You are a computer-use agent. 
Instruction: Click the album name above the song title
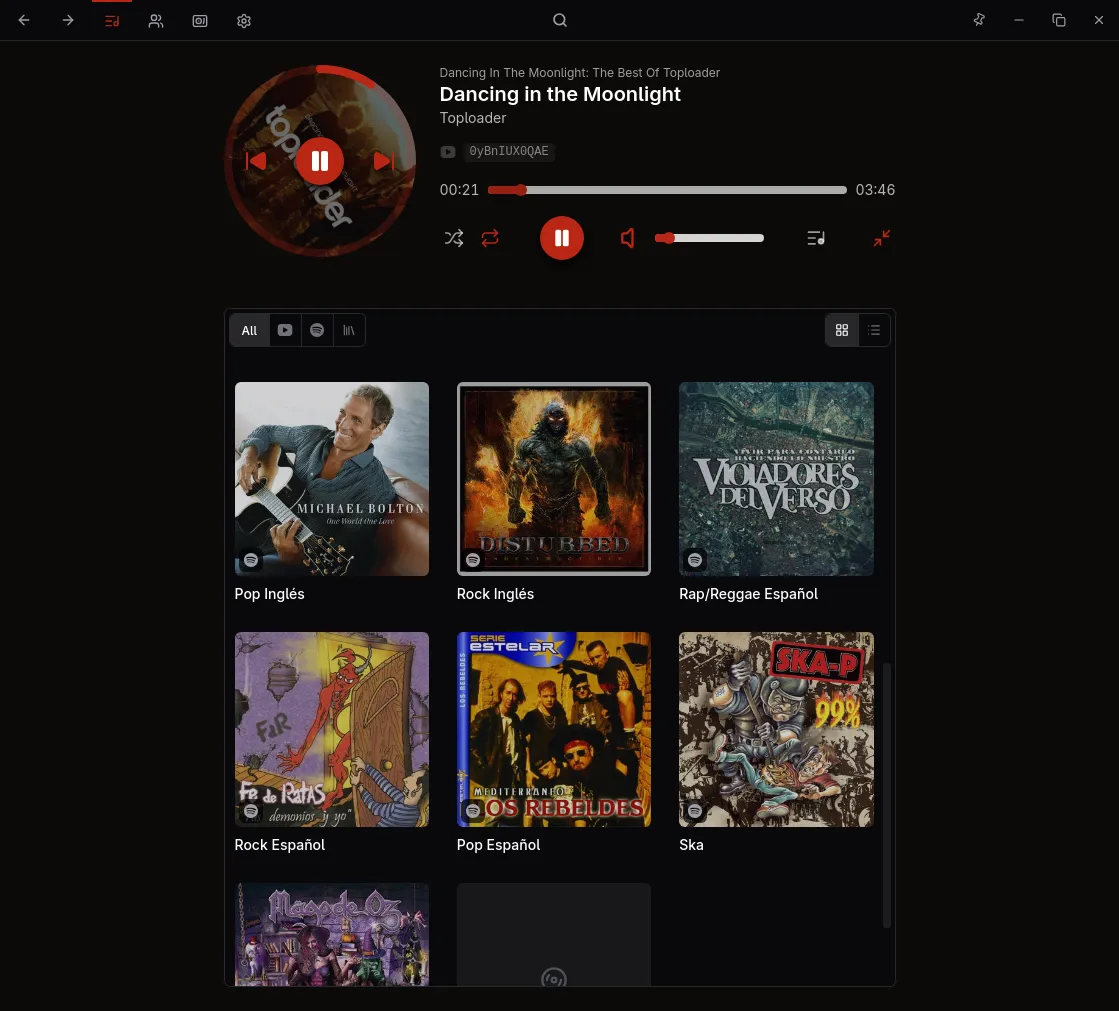coord(579,73)
